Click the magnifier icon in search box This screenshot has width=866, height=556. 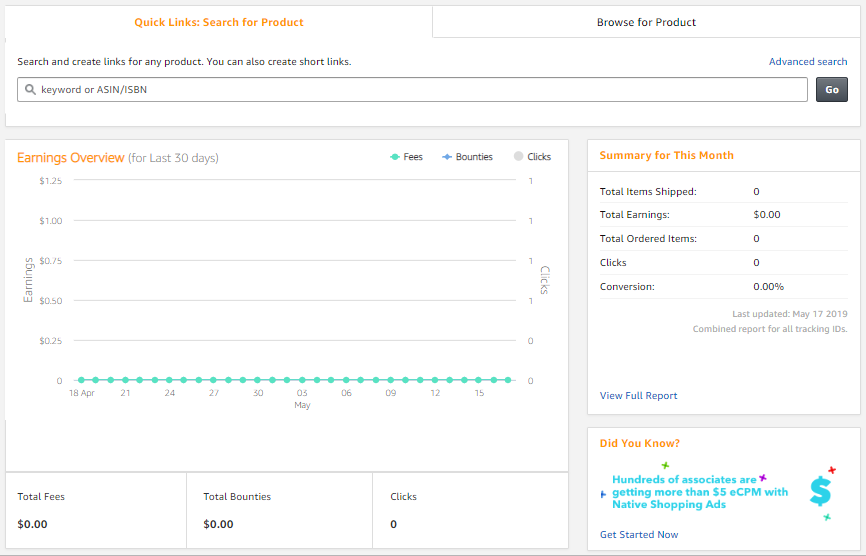(30, 89)
